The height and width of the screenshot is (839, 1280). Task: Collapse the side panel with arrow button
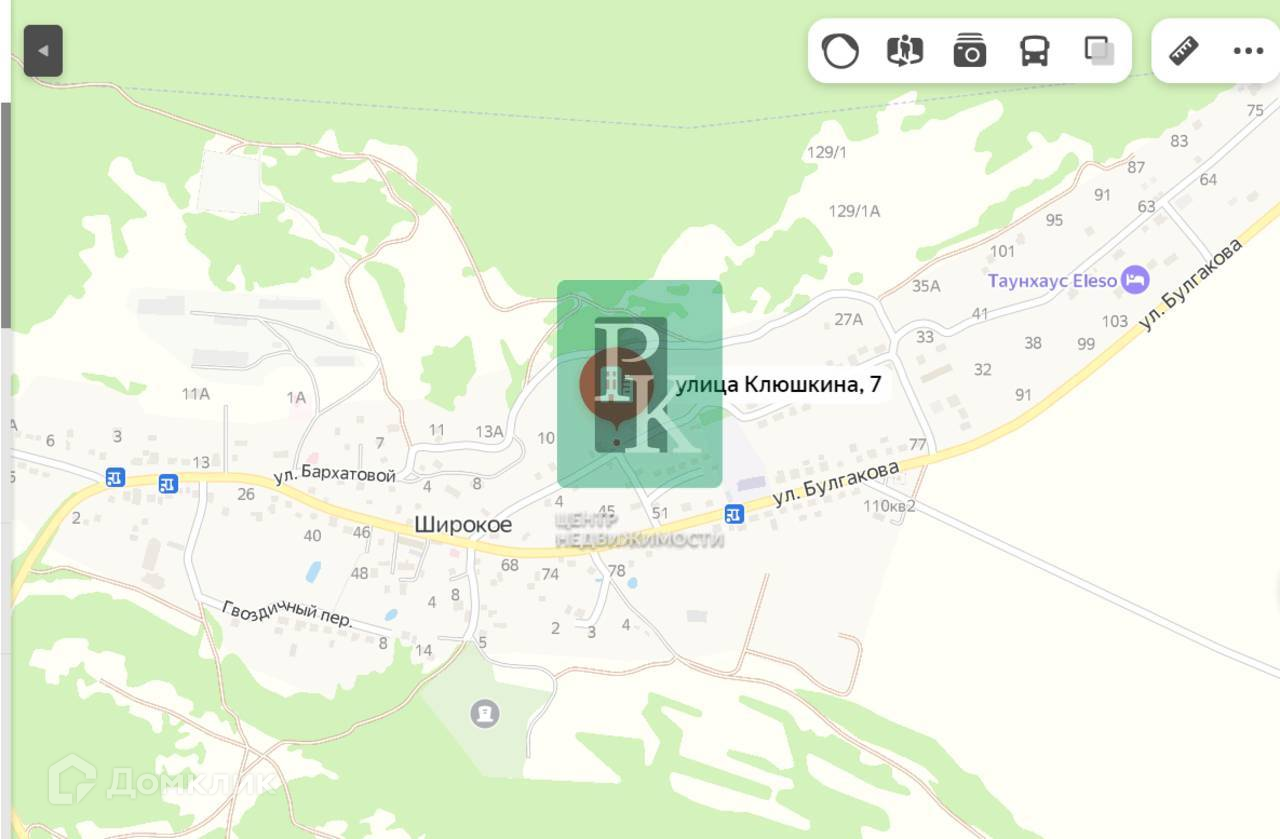coord(43,51)
